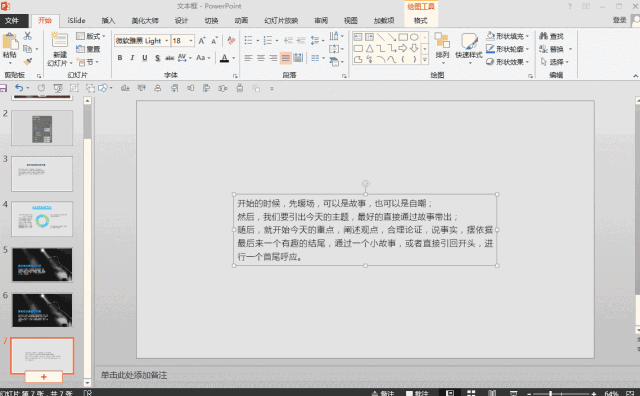This screenshot has height=396, width=640.
Task: Toggle Justify alignment button
Action: (x=285, y=58)
